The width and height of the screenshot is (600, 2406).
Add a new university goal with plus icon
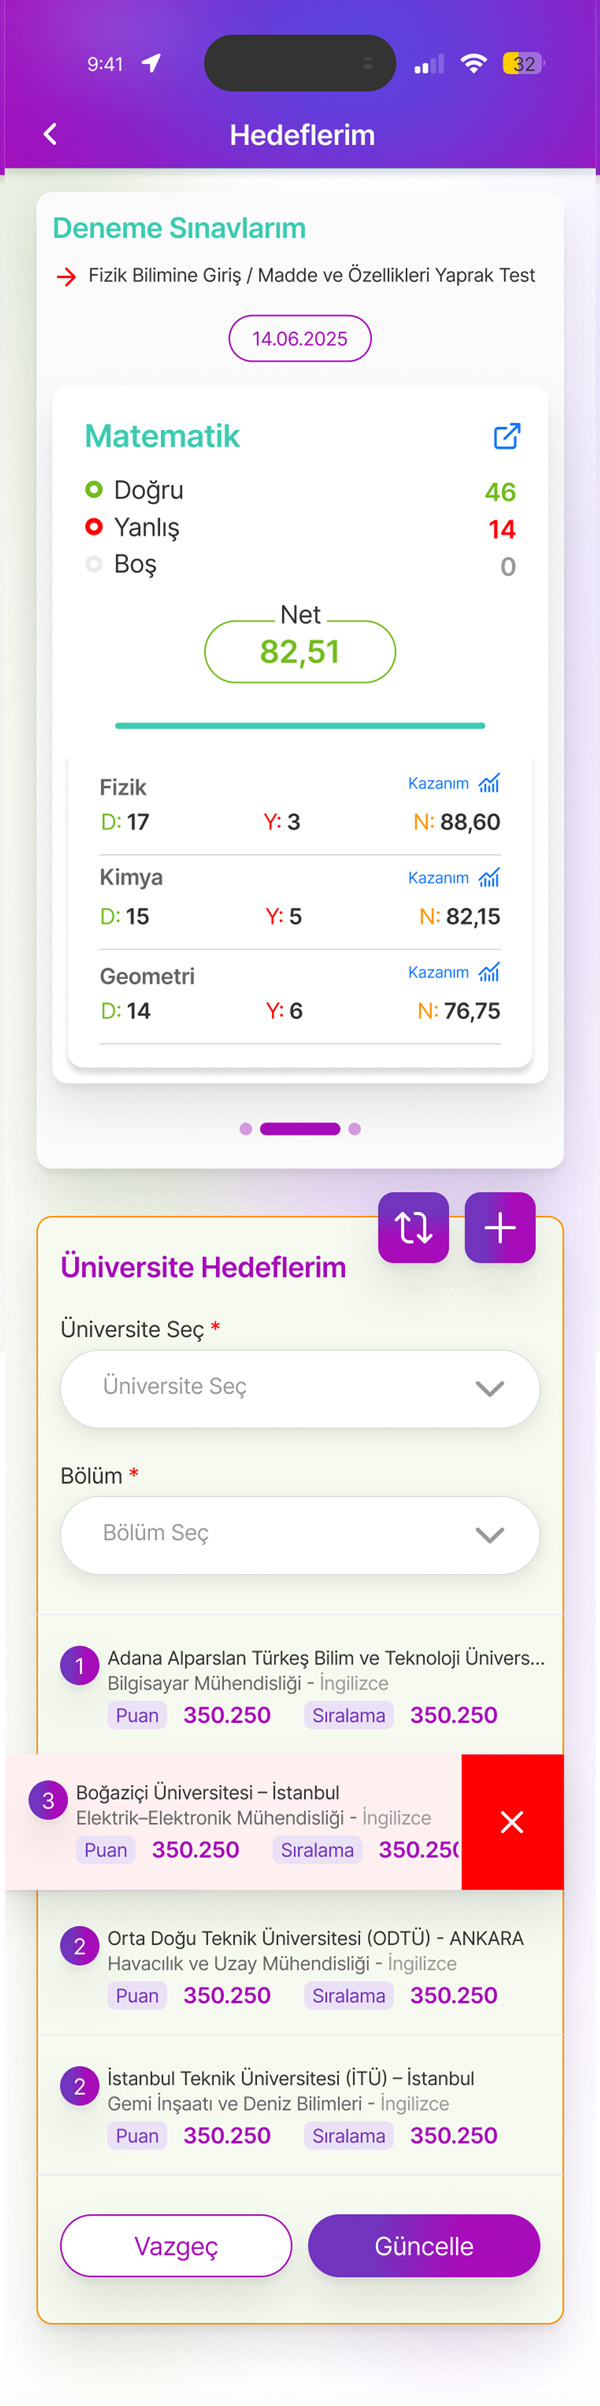tap(499, 1227)
